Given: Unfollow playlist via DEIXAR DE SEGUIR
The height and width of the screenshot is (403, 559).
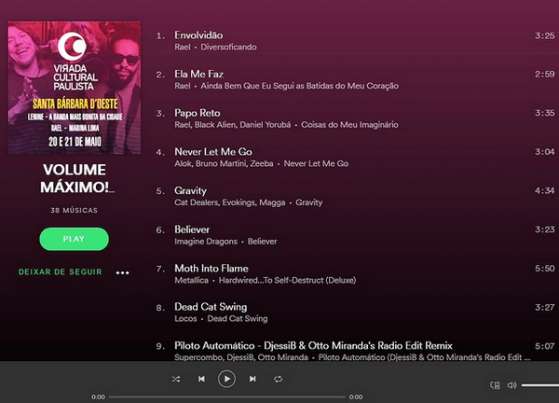Looking at the screenshot, I should [x=60, y=272].
